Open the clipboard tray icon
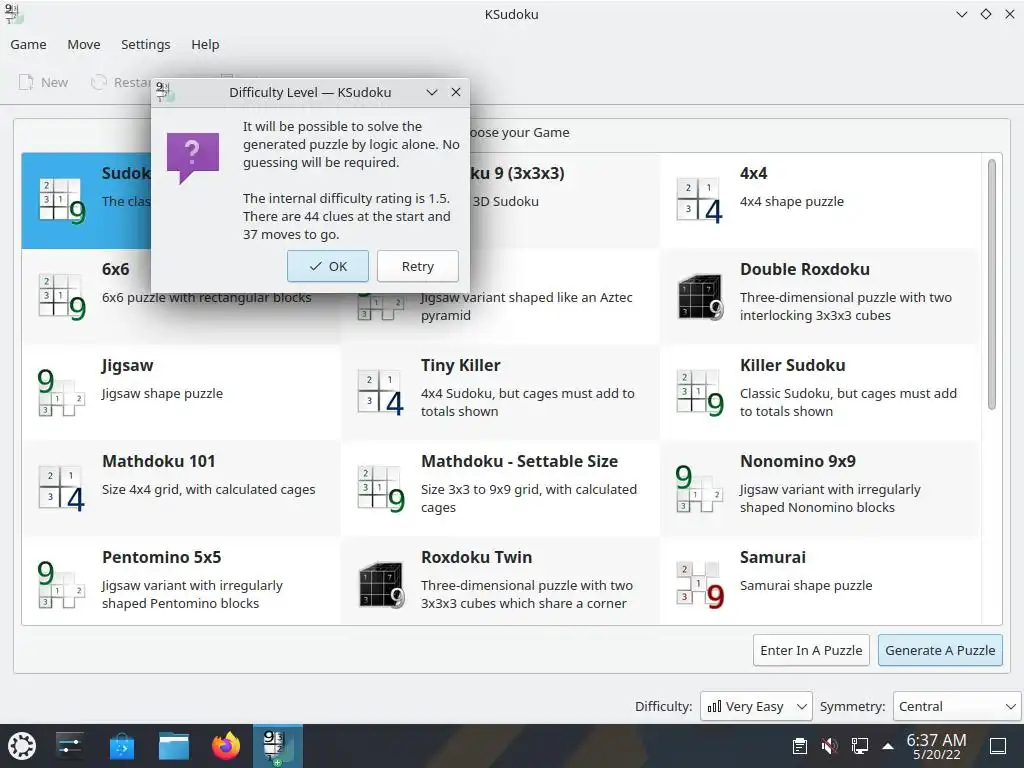 pyautogui.click(x=799, y=746)
